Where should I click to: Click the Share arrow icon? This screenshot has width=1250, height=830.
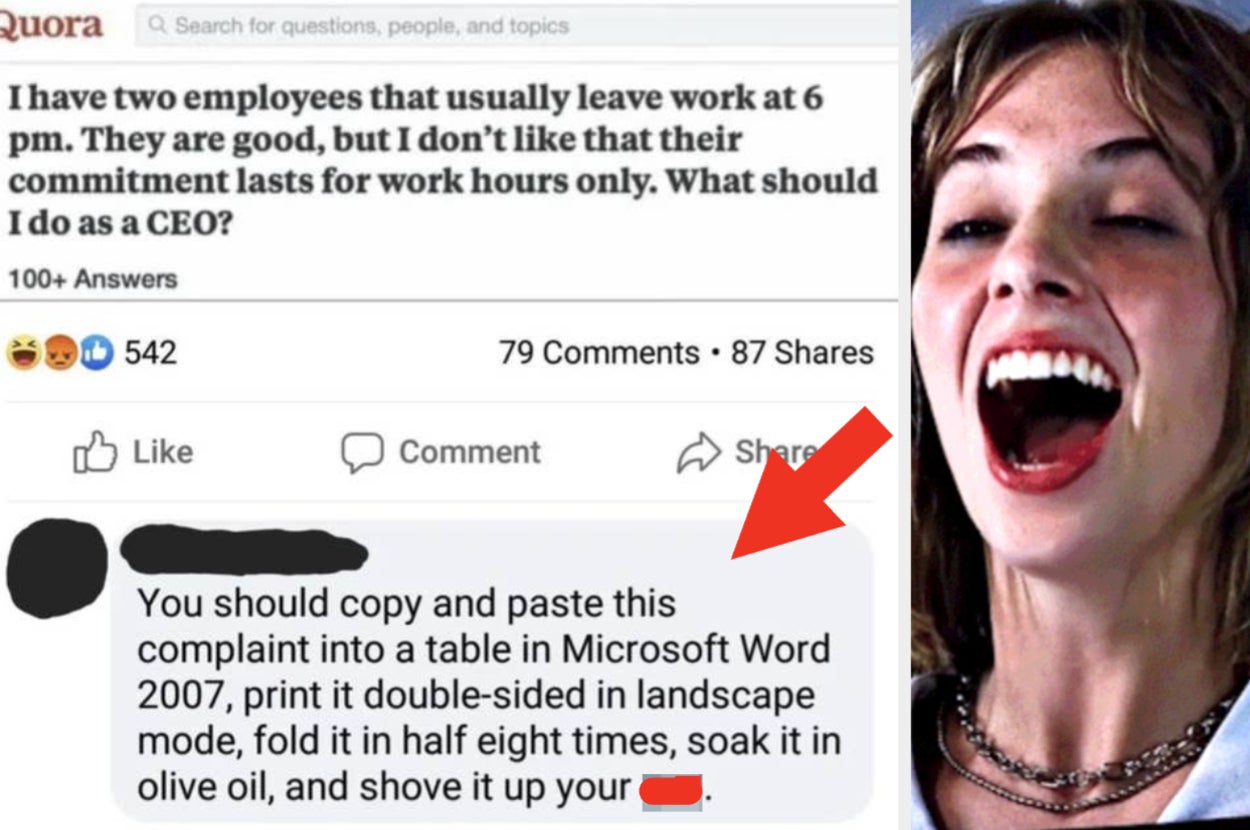tap(699, 452)
